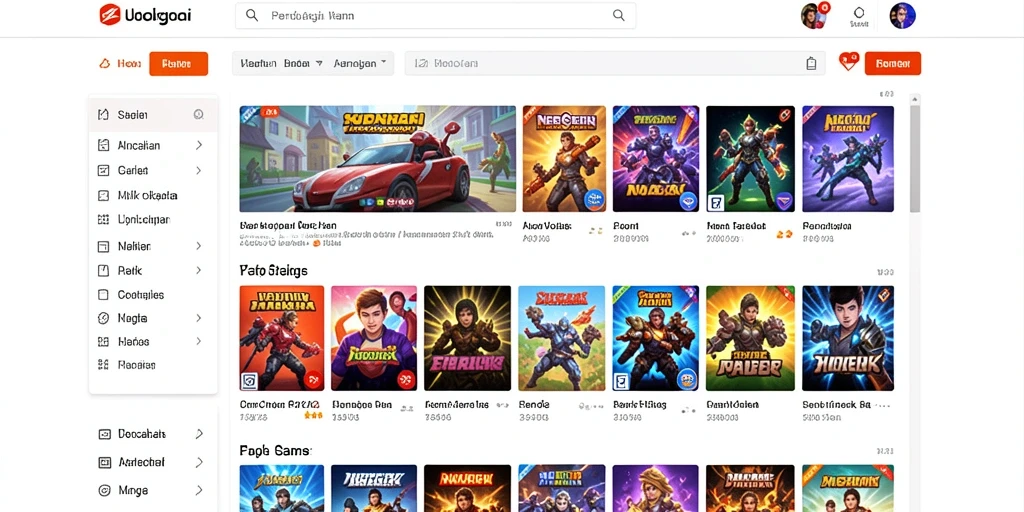Click the Fapb Sams: section heading
The width and height of the screenshot is (1024, 512).
click(x=276, y=451)
